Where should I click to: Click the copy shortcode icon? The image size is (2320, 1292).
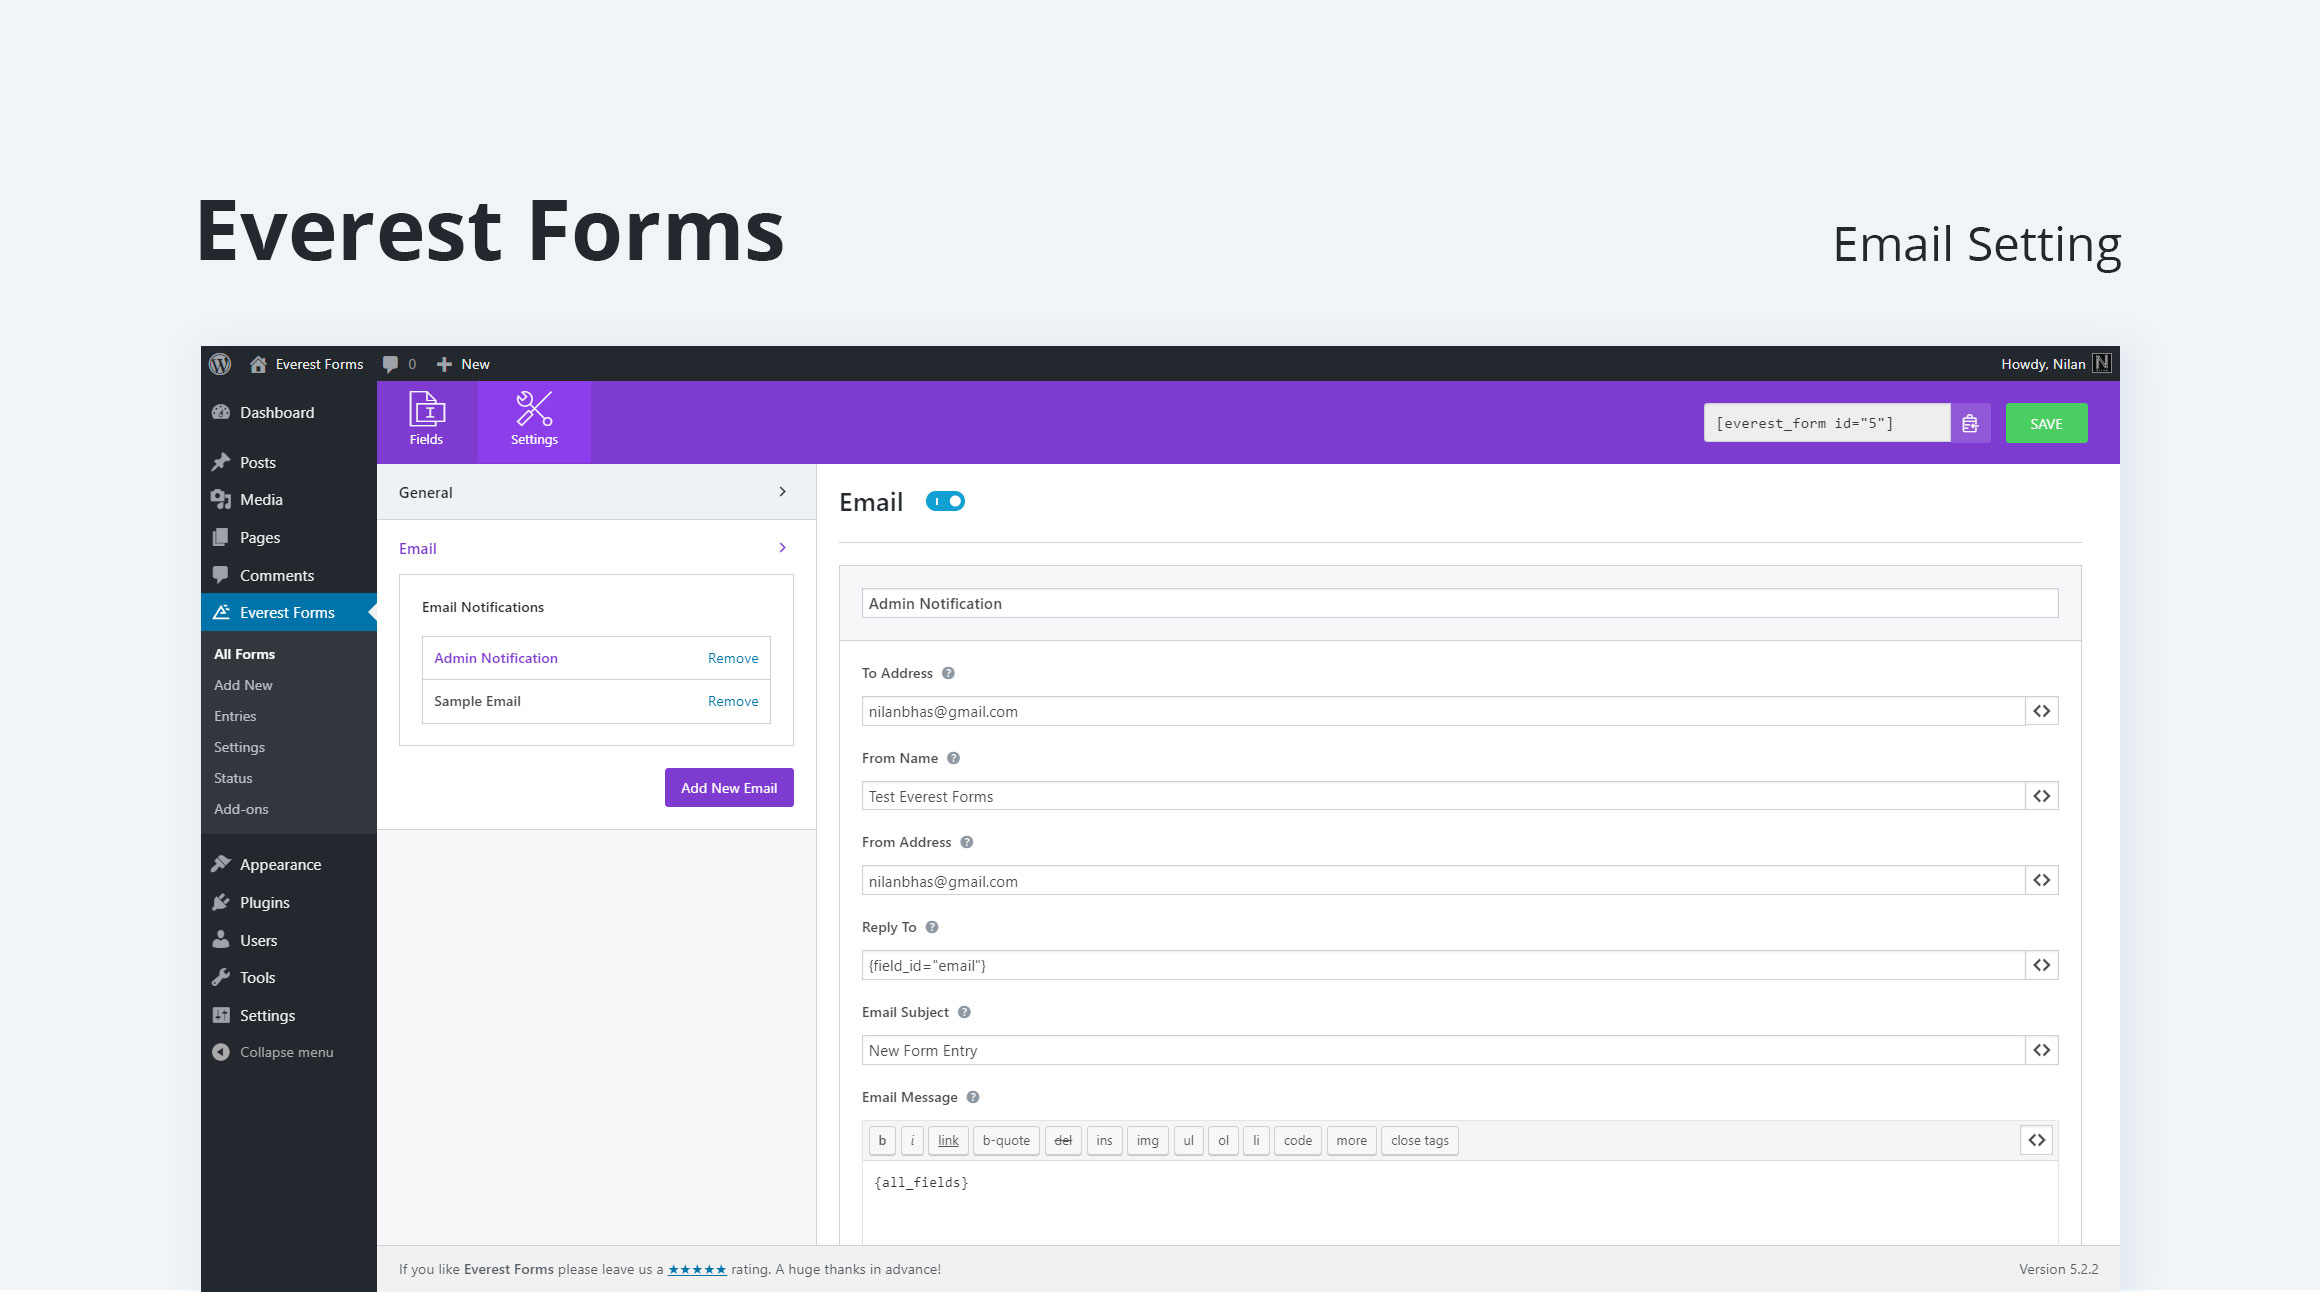pyautogui.click(x=1968, y=423)
